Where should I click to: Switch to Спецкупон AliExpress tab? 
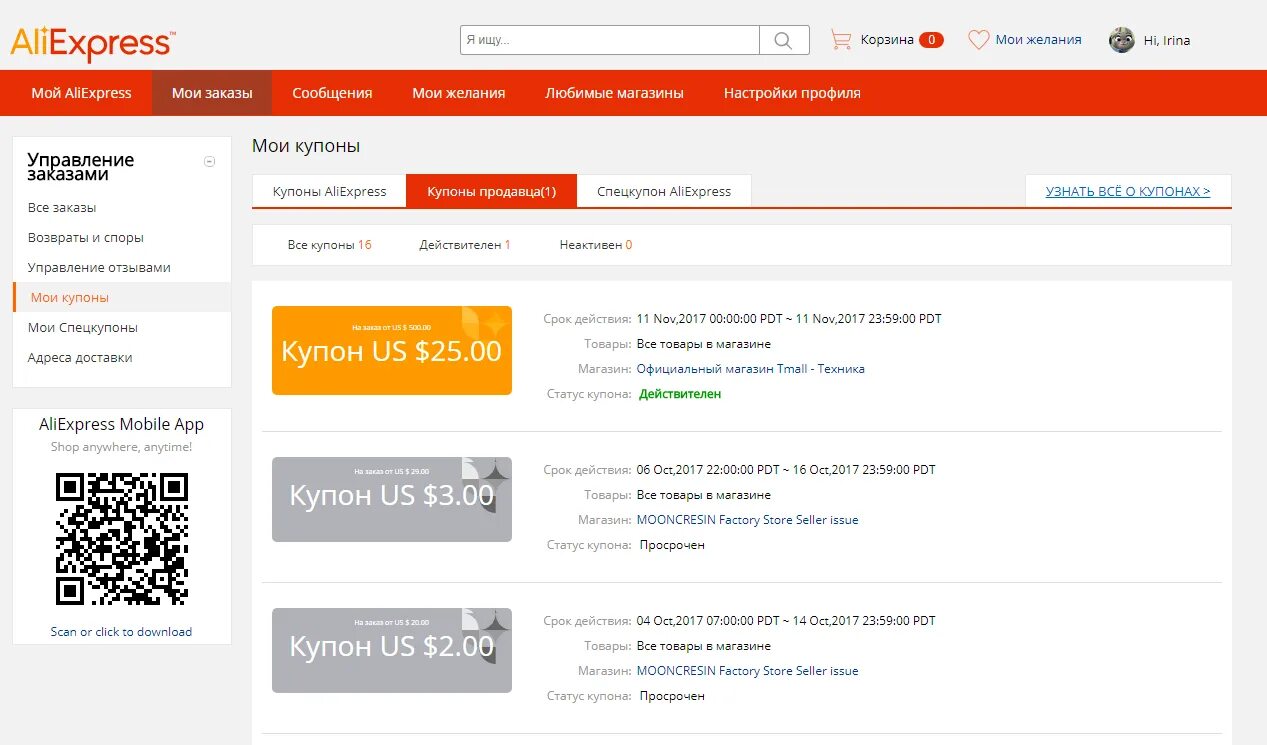[x=664, y=191]
